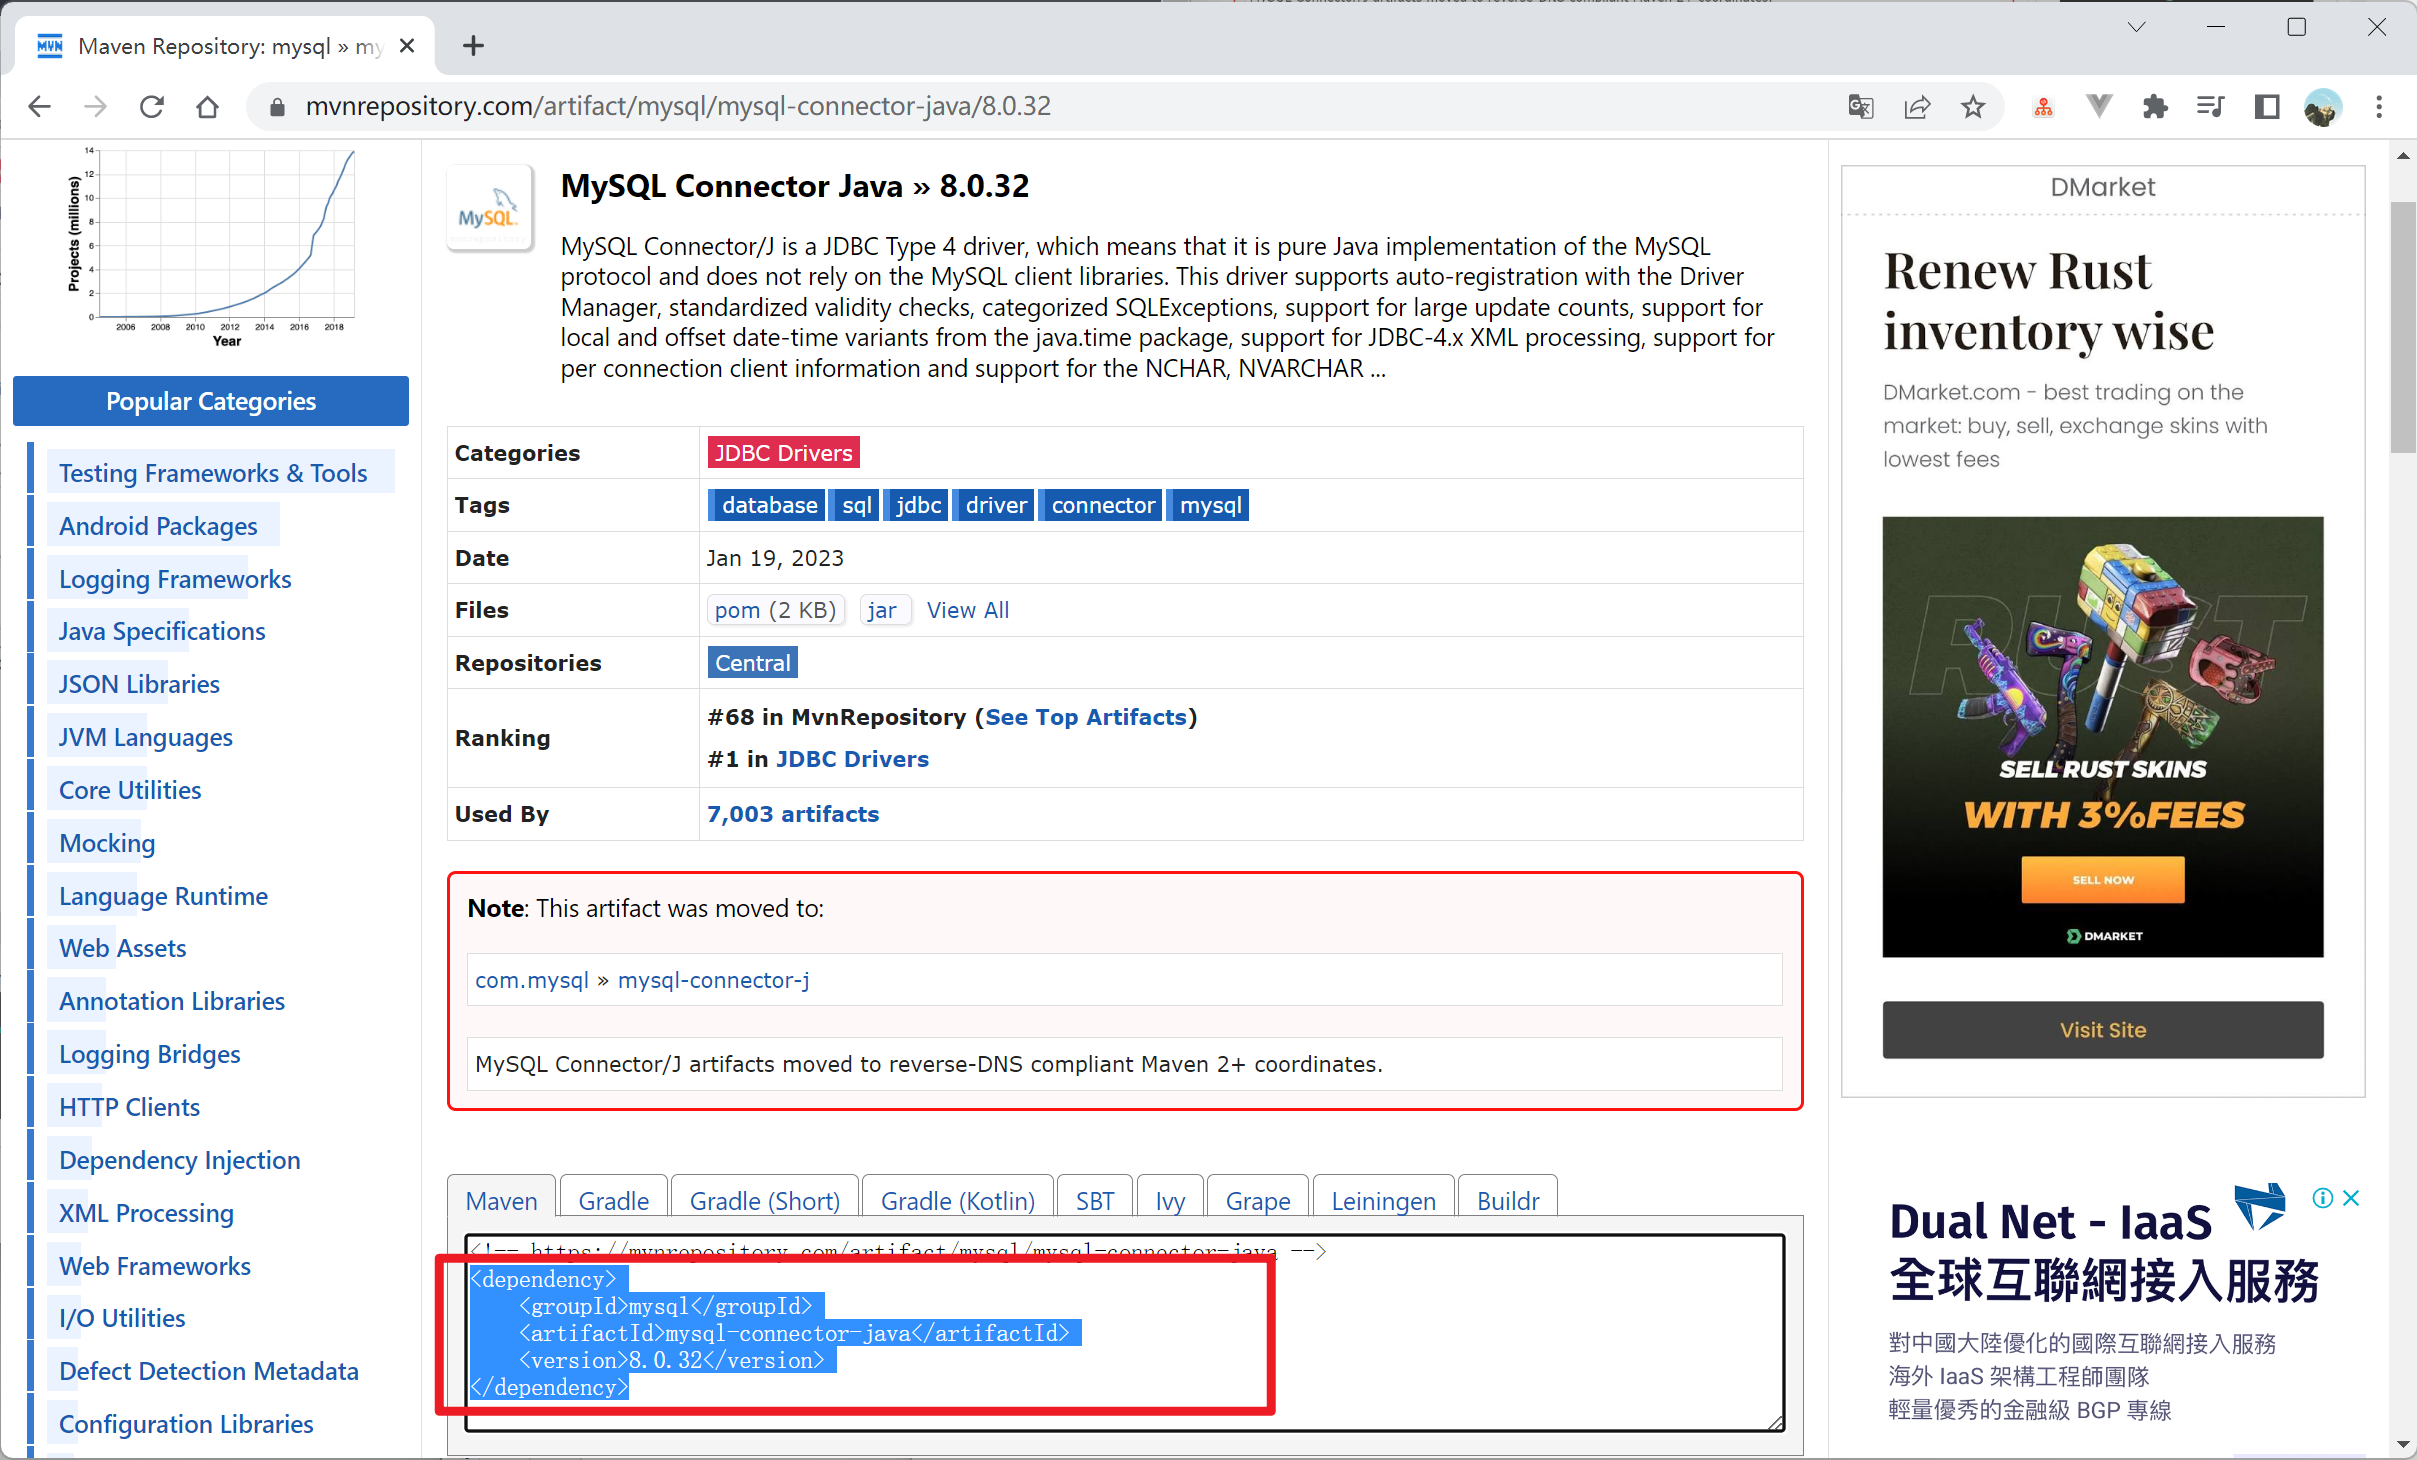Image resolution: width=2417 pixels, height=1460 pixels.
Task: Open Chrome three-dot menu
Action: click(x=2379, y=107)
